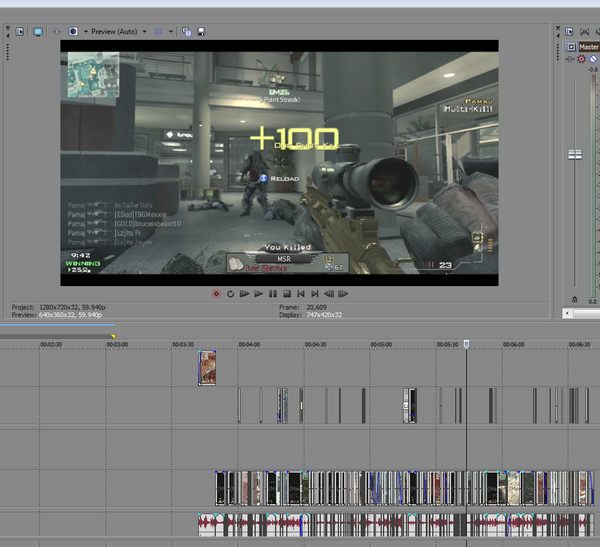The image size is (600, 547).
Task: Toggle Video Preview on External Monitor
Action: coord(38,31)
